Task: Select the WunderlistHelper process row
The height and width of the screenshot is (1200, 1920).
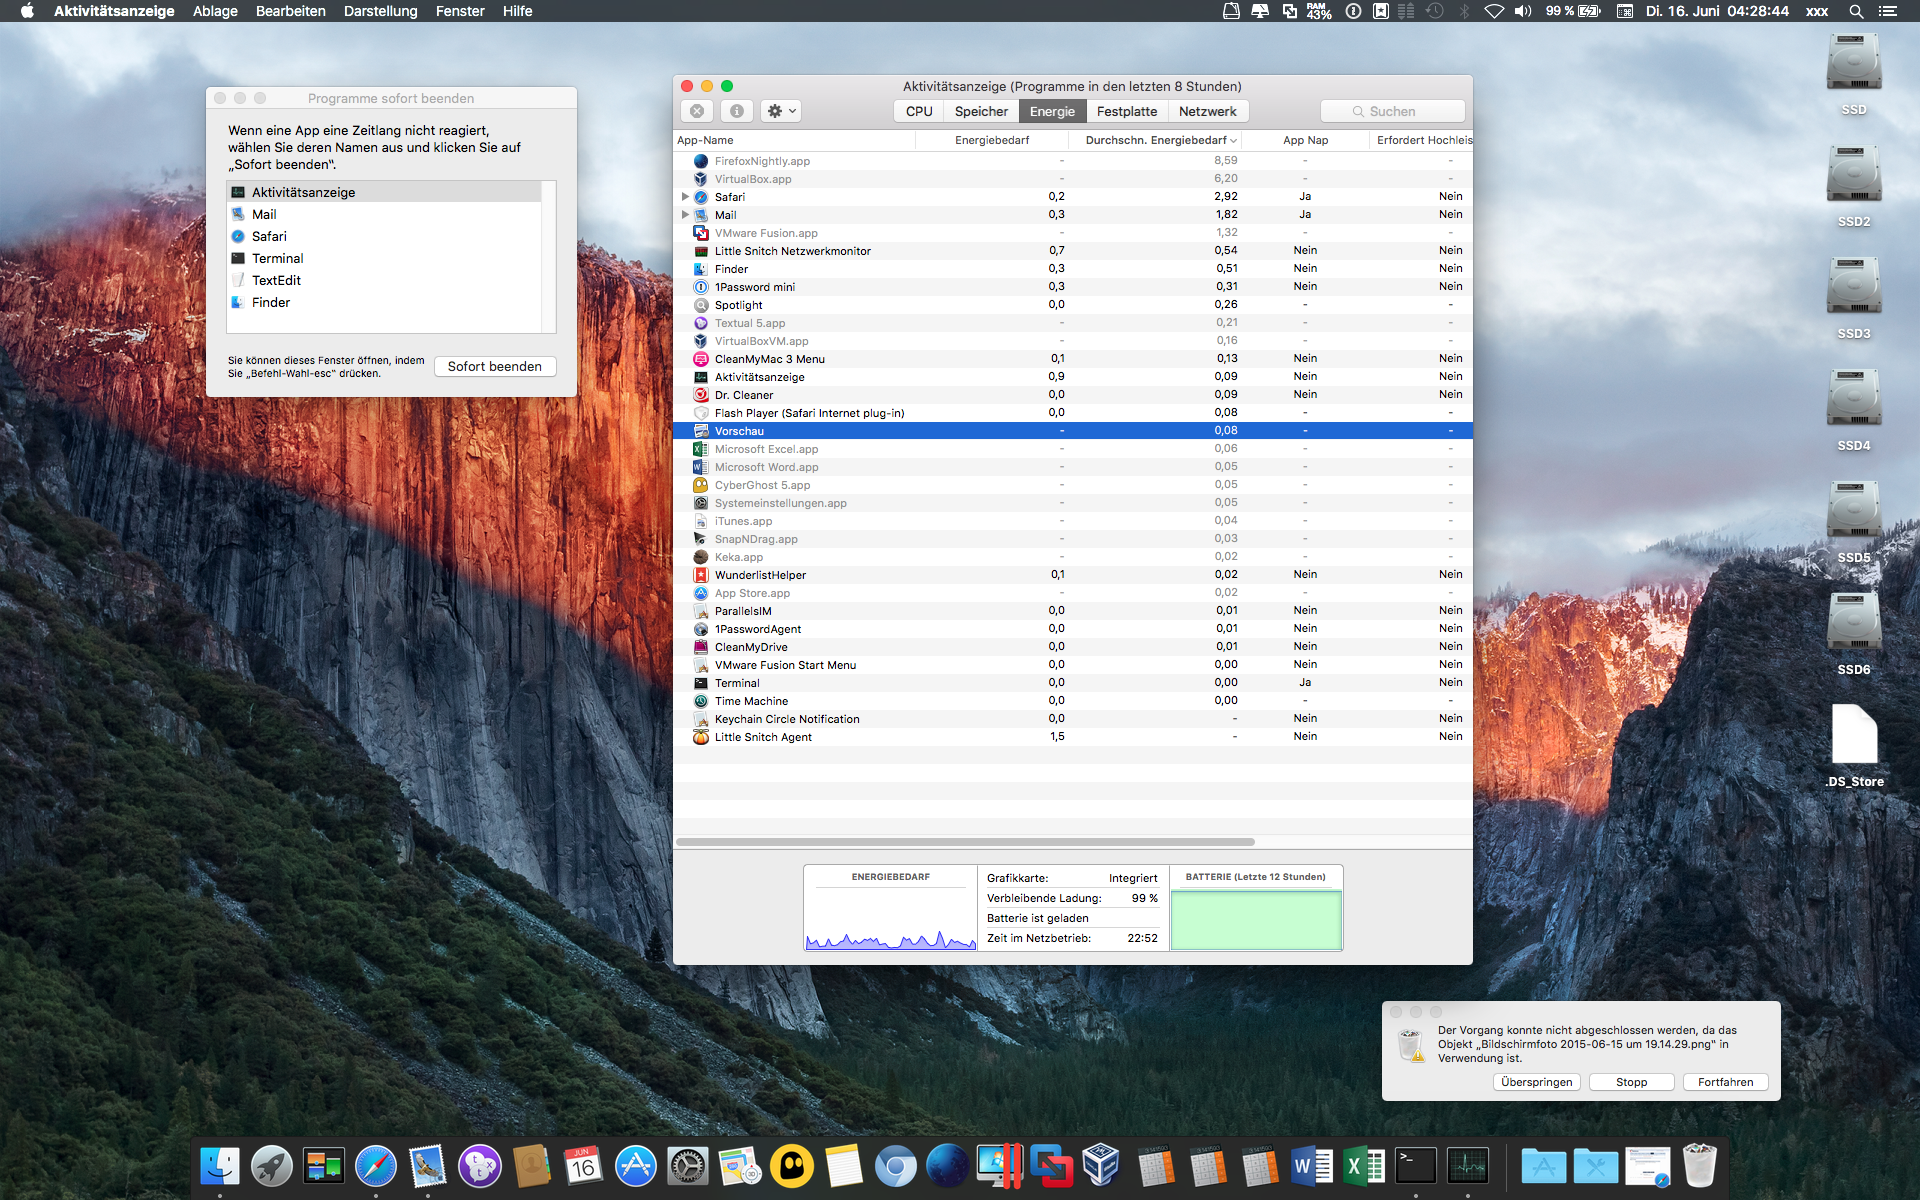Action: click(x=1073, y=575)
